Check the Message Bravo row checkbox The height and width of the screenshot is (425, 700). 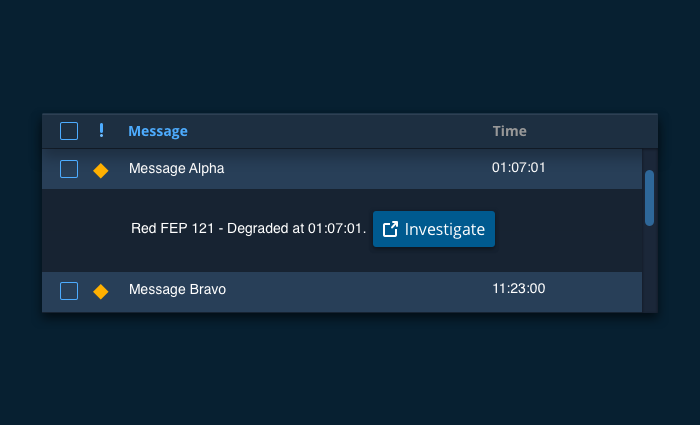click(x=69, y=291)
